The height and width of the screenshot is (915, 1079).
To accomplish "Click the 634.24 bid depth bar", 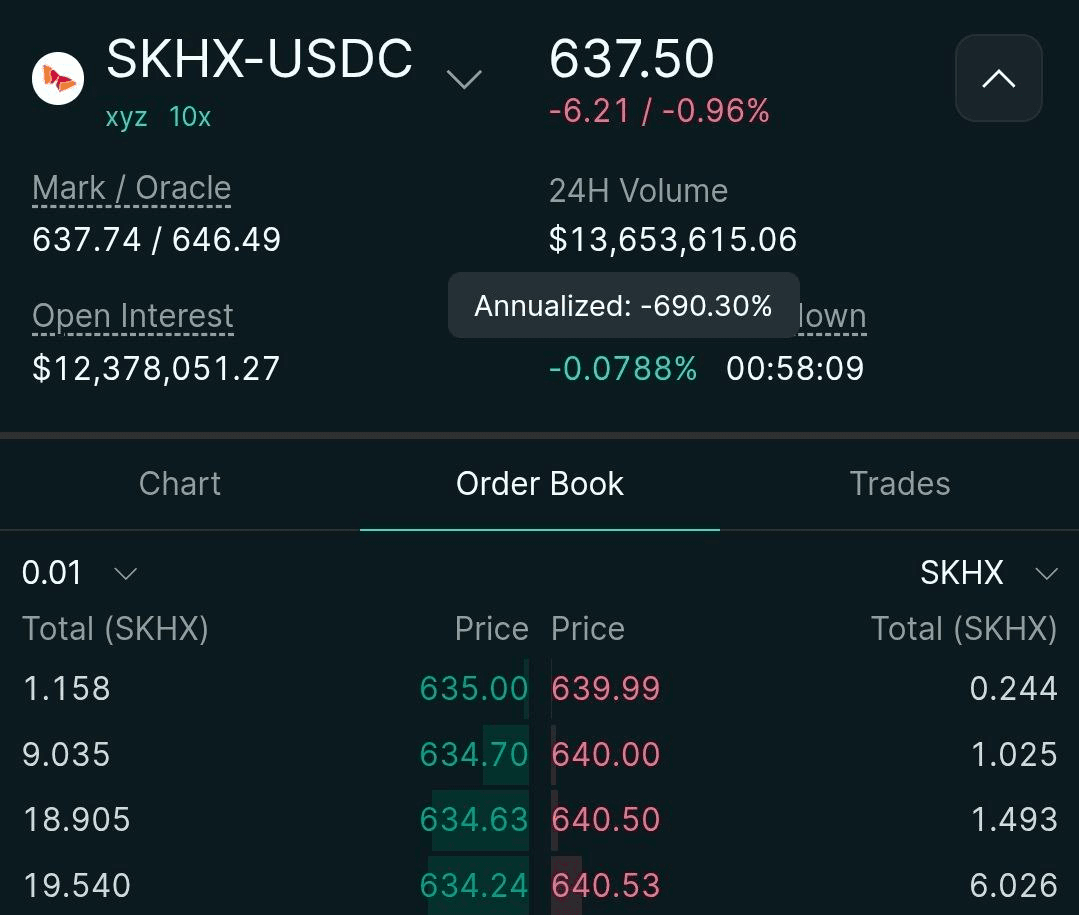I will click(x=478, y=886).
